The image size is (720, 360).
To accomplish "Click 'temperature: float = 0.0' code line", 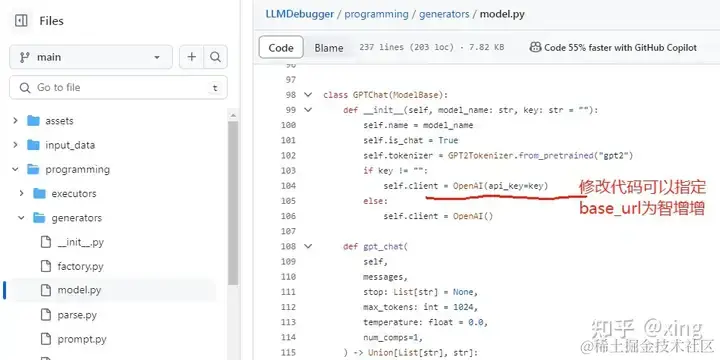I will [425, 322].
